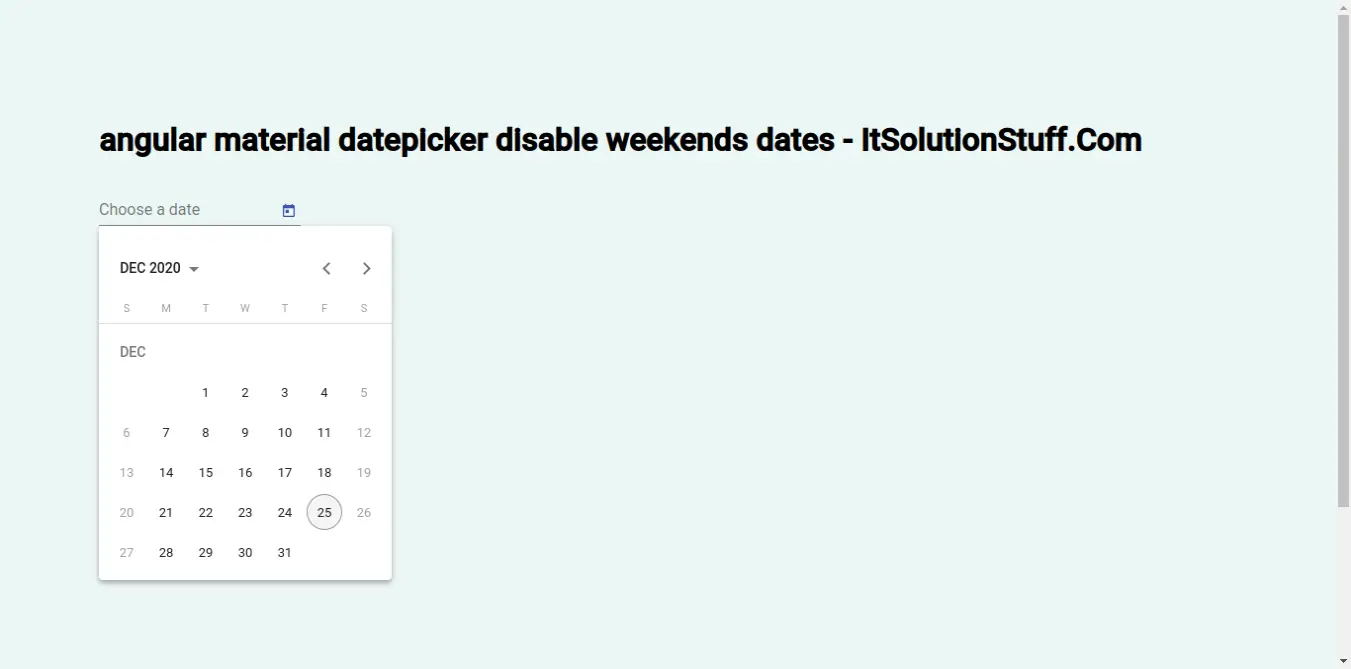Click the scroll-up arrow on the scrollbar
The image size is (1351, 669).
point(1343,7)
